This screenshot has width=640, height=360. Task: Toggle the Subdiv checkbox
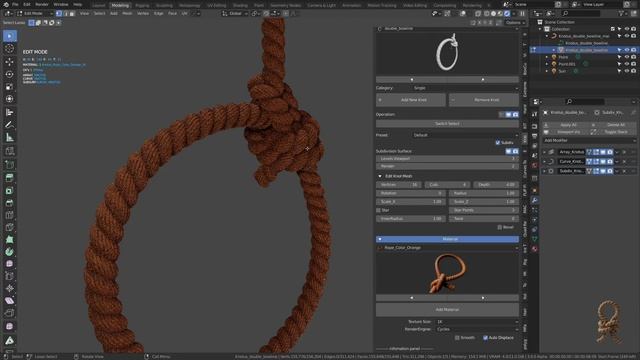(498, 142)
